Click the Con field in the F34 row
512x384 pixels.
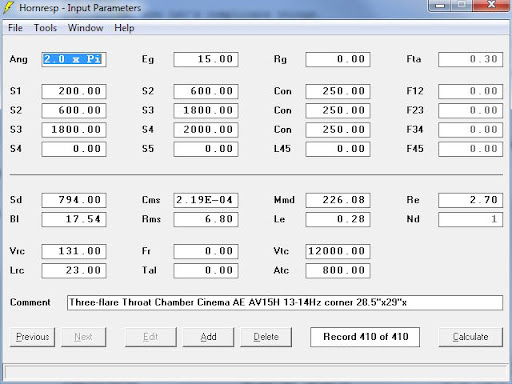338,130
